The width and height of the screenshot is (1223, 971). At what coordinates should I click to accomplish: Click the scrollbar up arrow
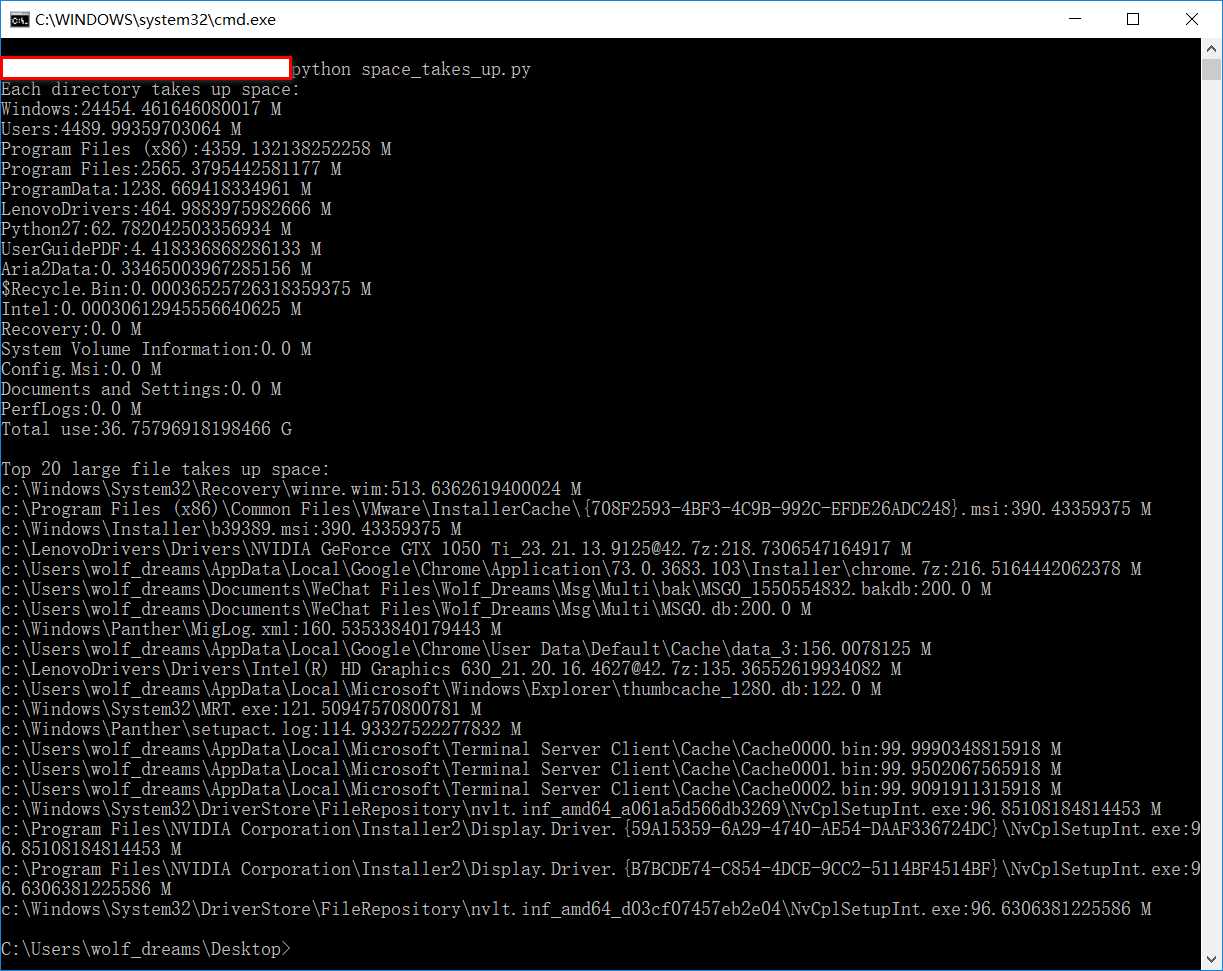[1211, 48]
